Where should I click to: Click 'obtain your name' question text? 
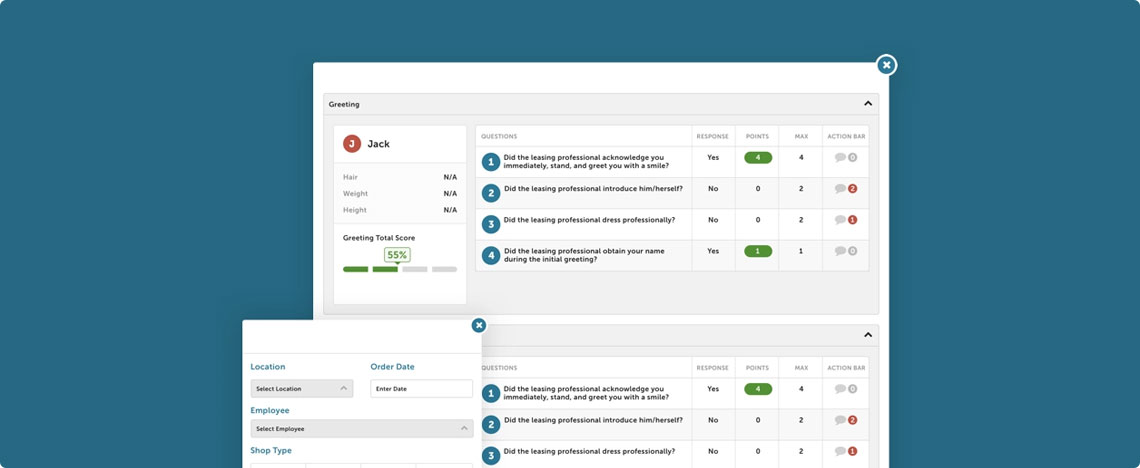pyautogui.click(x=584, y=255)
